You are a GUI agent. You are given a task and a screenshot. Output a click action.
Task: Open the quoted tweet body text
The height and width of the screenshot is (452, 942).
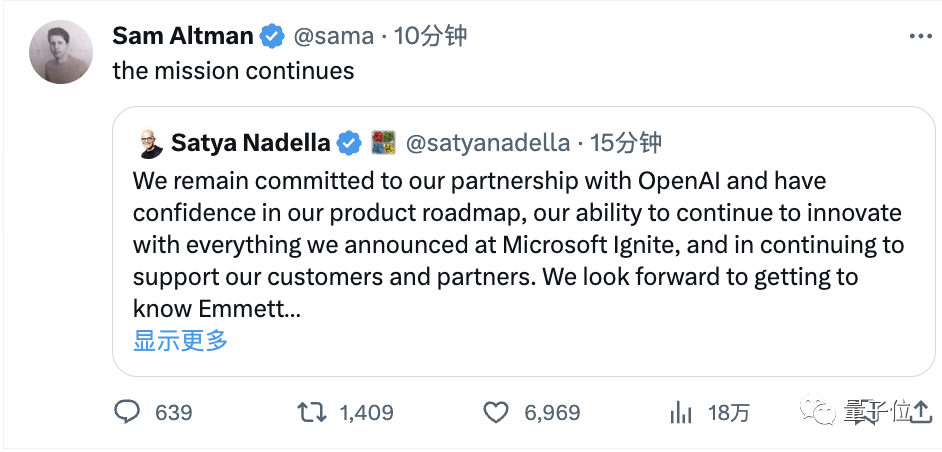point(517,246)
